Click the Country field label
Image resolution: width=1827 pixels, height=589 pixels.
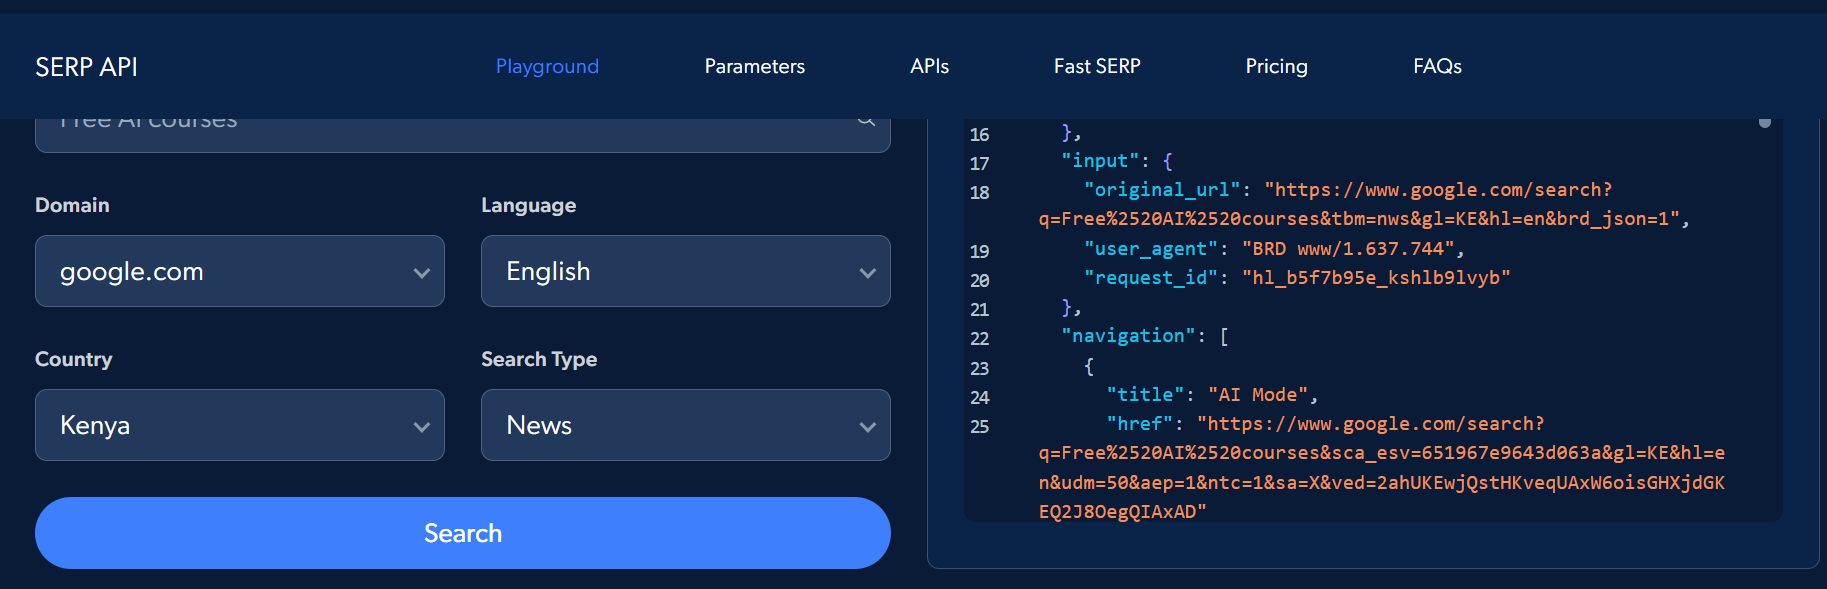(74, 359)
